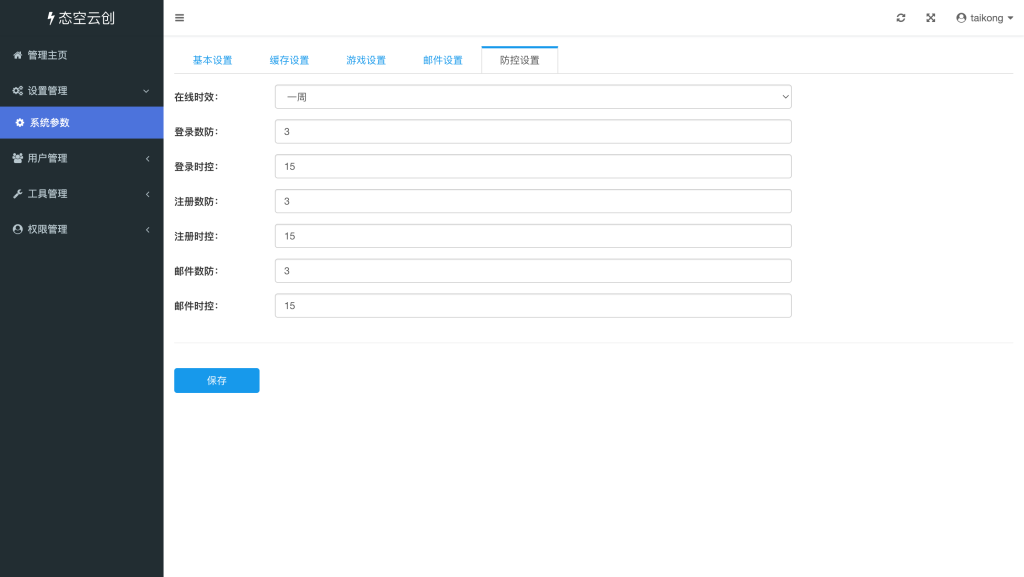Viewport: 1024px width, 577px height.
Task: Open the 缓存设置 tab
Action: 289,61
